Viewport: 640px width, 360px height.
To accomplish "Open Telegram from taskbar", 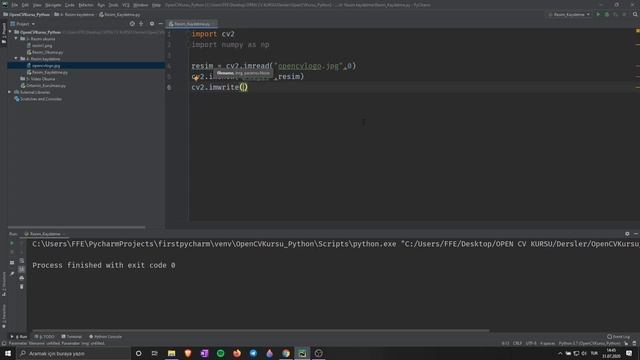I will [x=253, y=353].
